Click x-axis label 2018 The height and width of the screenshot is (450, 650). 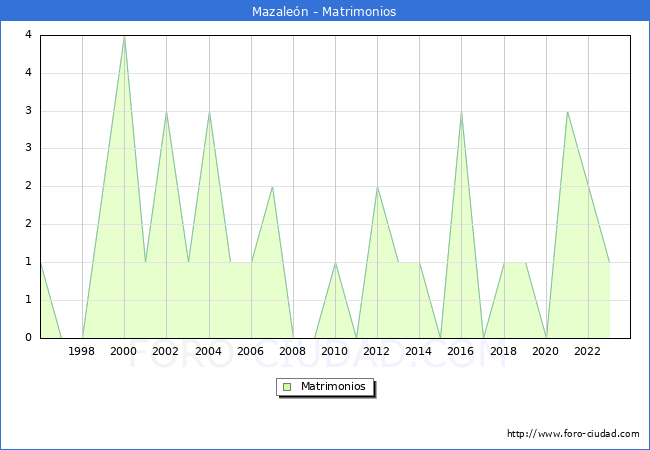(x=503, y=351)
